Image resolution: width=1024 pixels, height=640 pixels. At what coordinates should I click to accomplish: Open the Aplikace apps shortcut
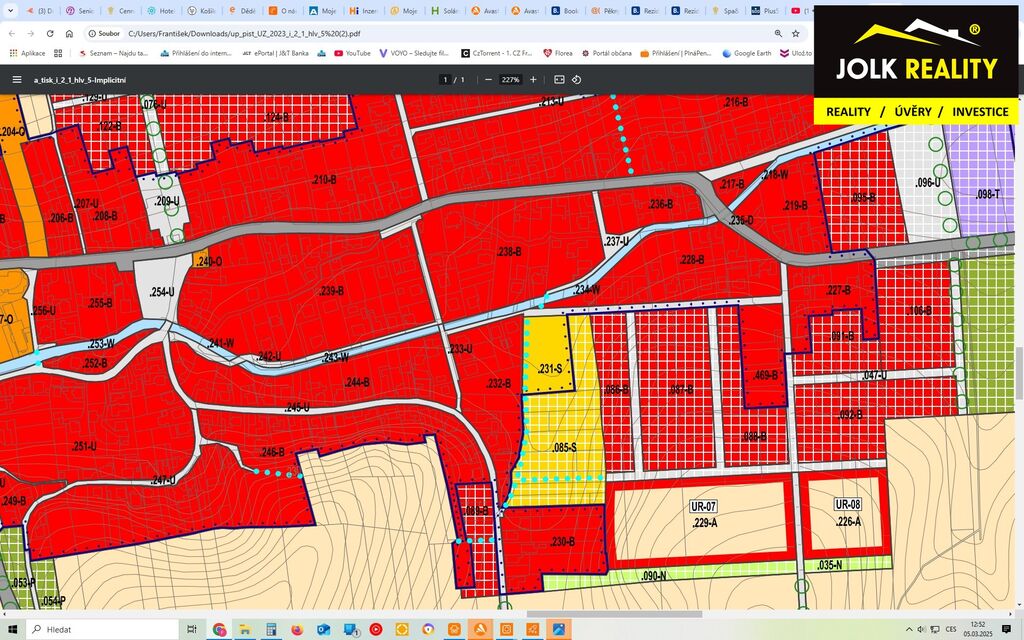pos(26,53)
